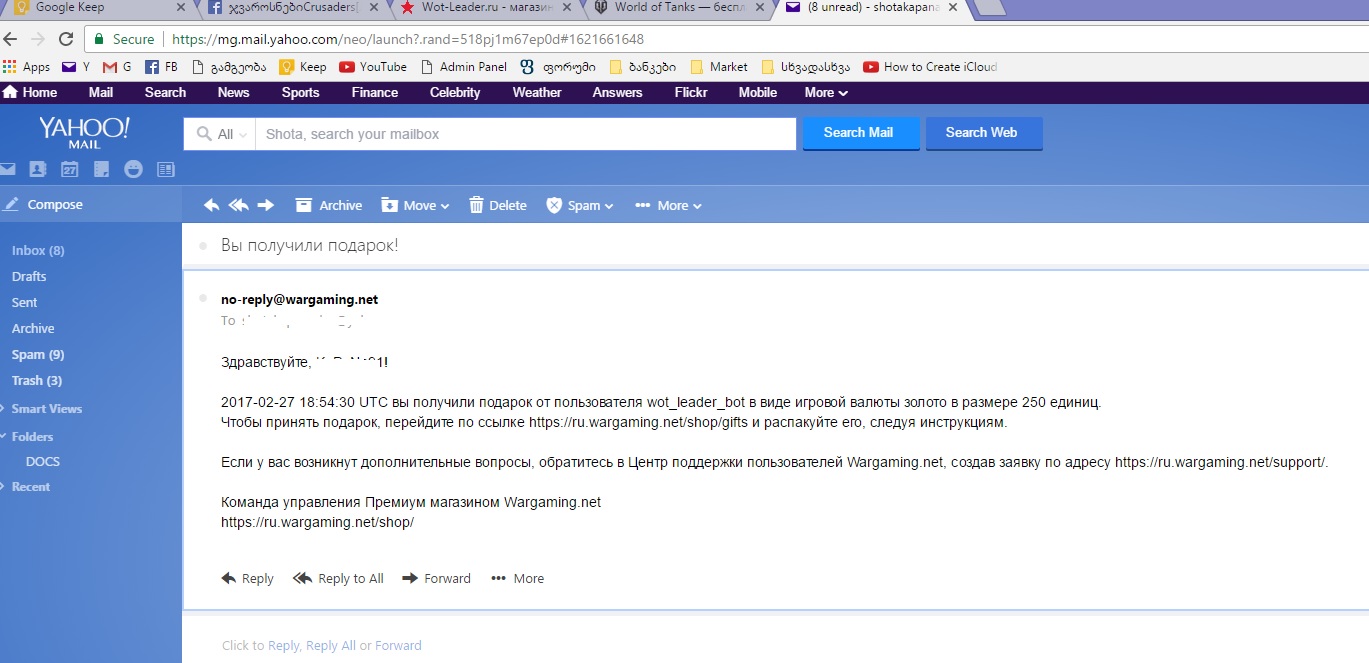Open Flickr in the Yahoo nav bar

coord(691,92)
